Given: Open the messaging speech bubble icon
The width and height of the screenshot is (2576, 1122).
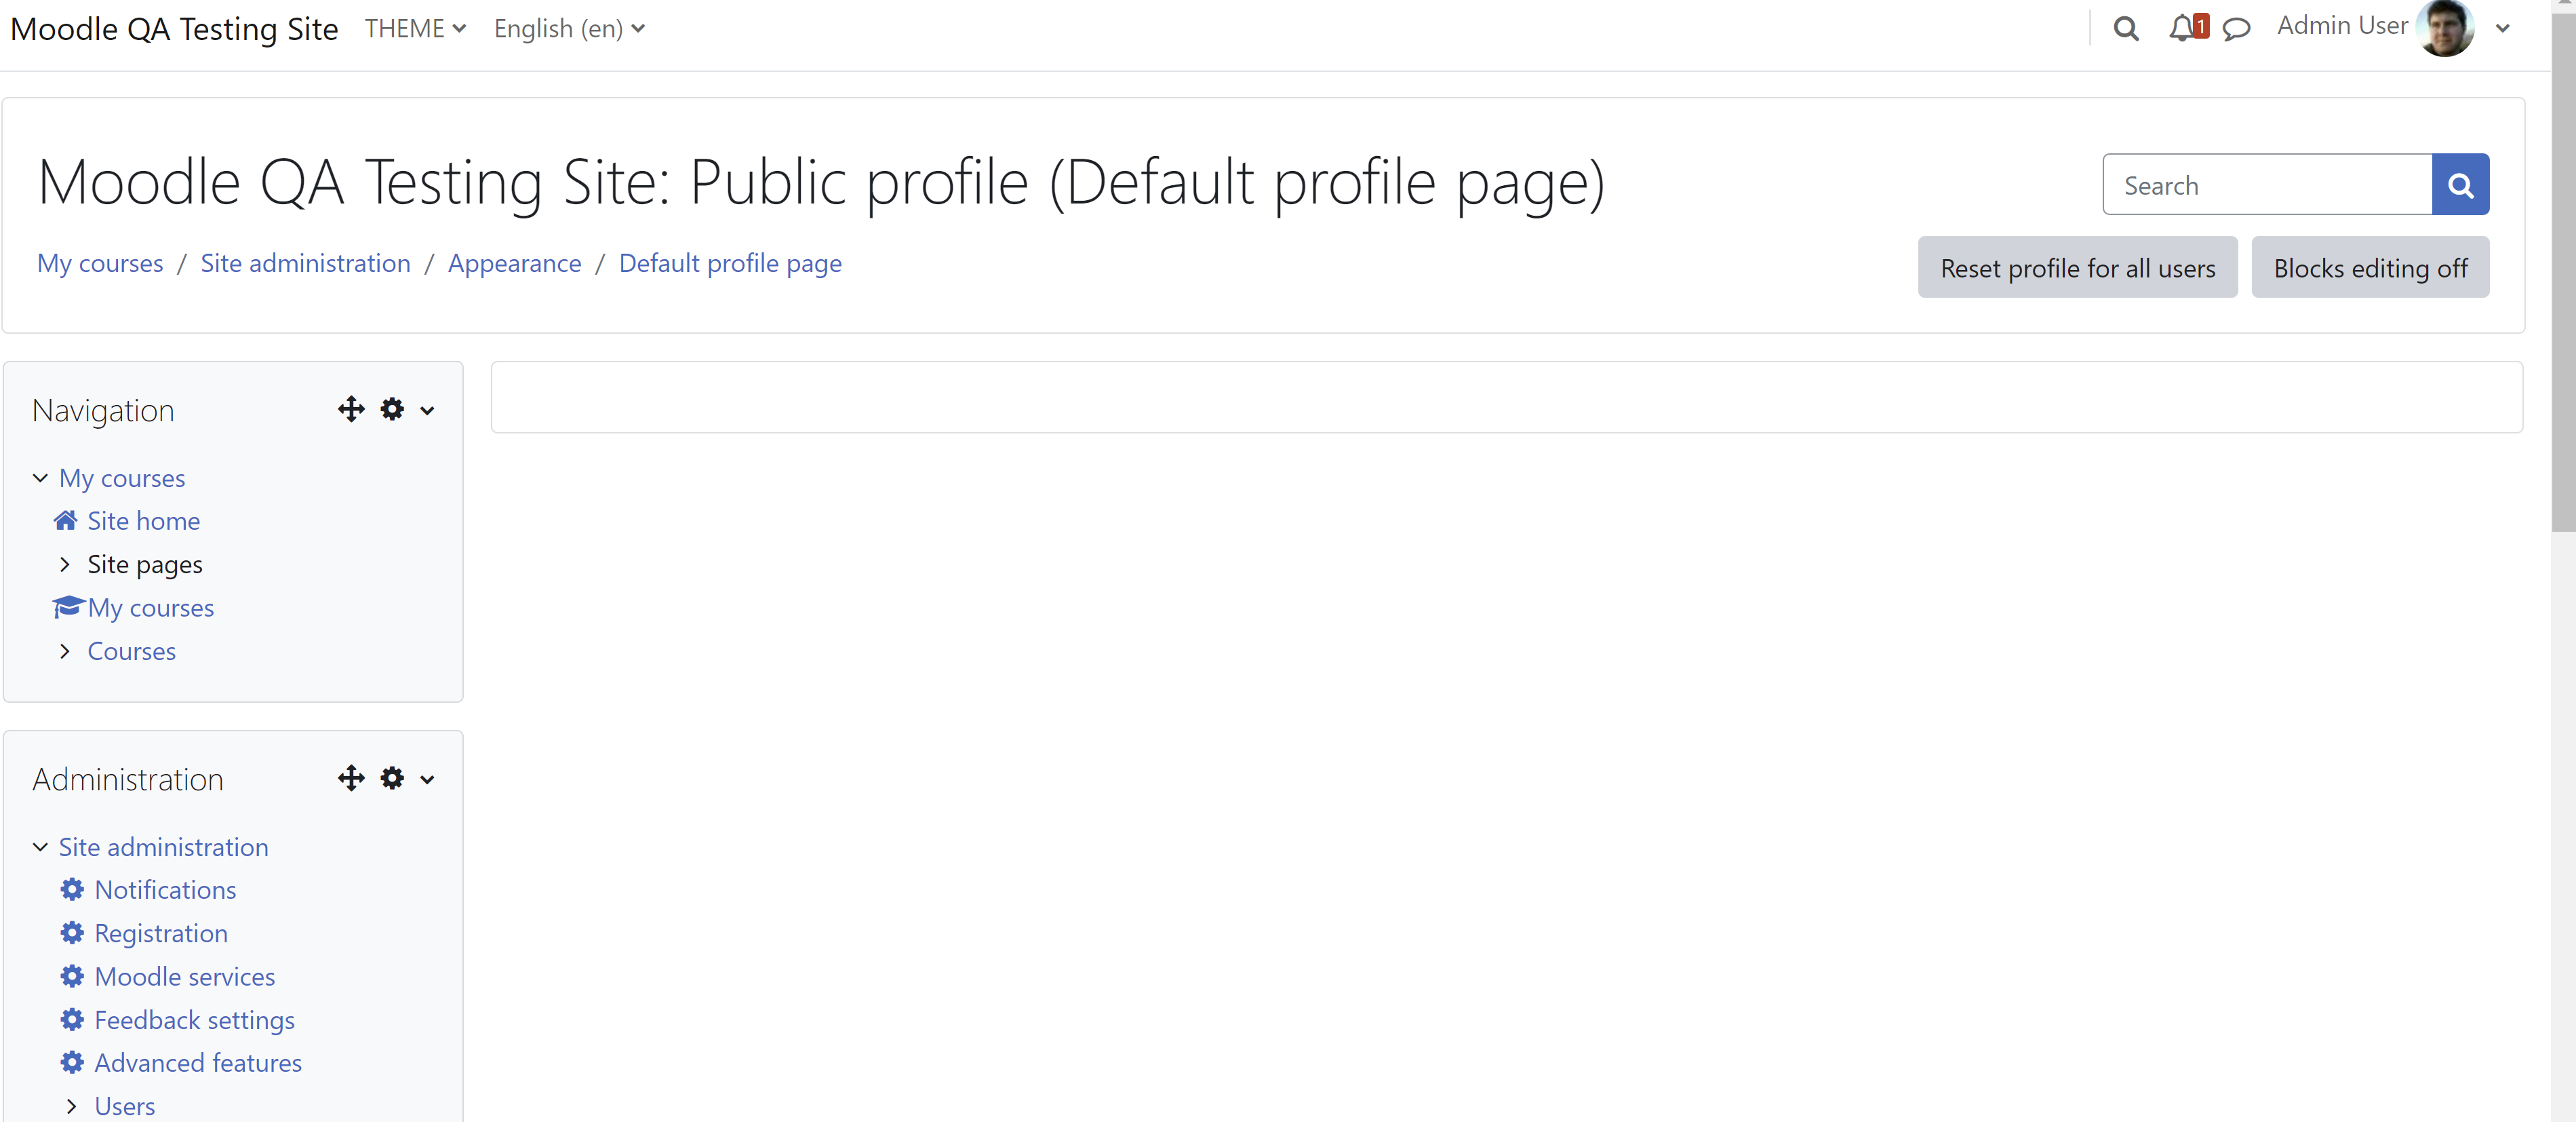Looking at the screenshot, I should [2236, 29].
